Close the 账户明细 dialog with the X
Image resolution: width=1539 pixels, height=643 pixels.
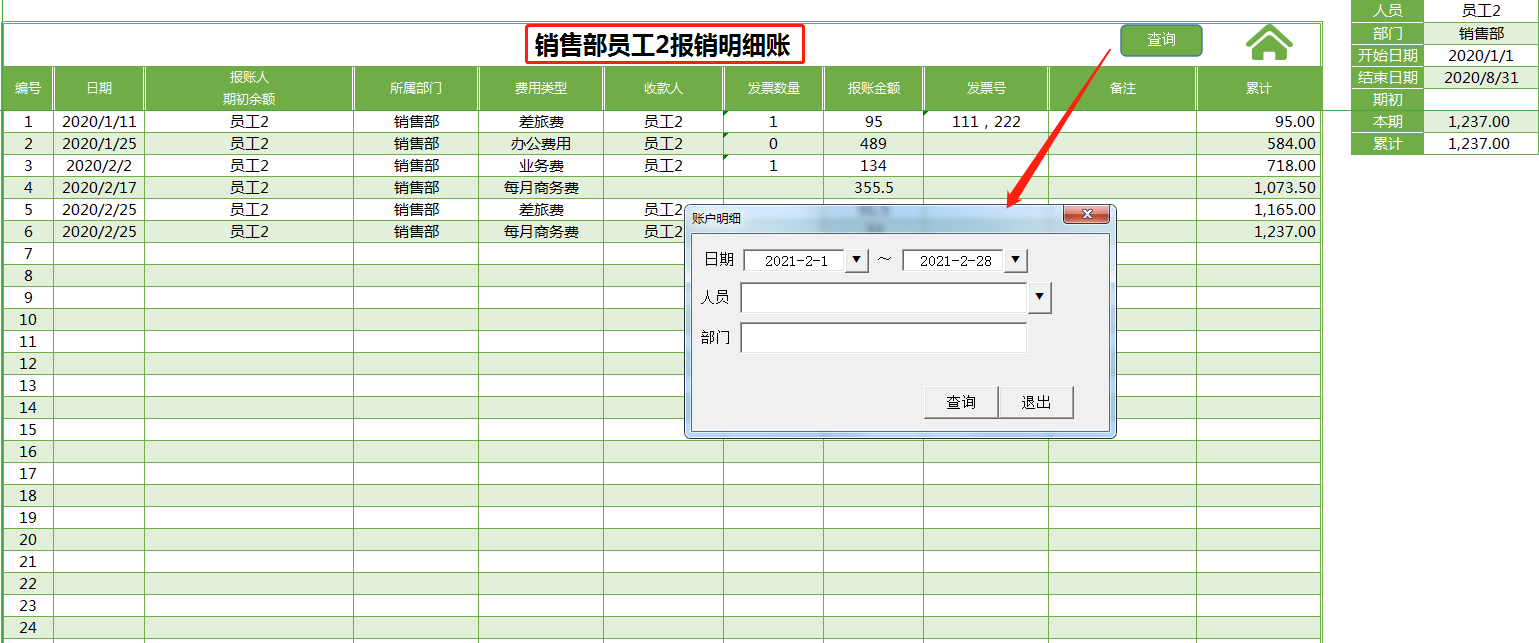point(1087,214)
